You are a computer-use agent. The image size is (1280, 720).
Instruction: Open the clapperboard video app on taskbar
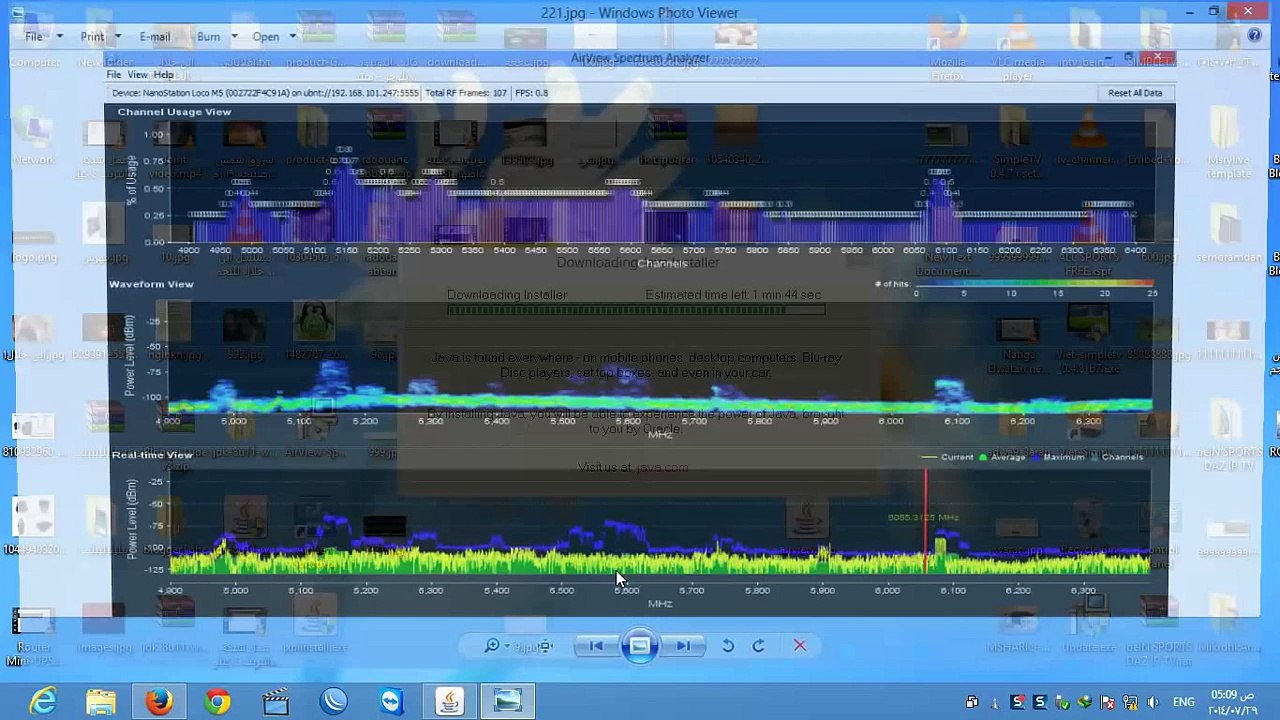coord(275,702)
